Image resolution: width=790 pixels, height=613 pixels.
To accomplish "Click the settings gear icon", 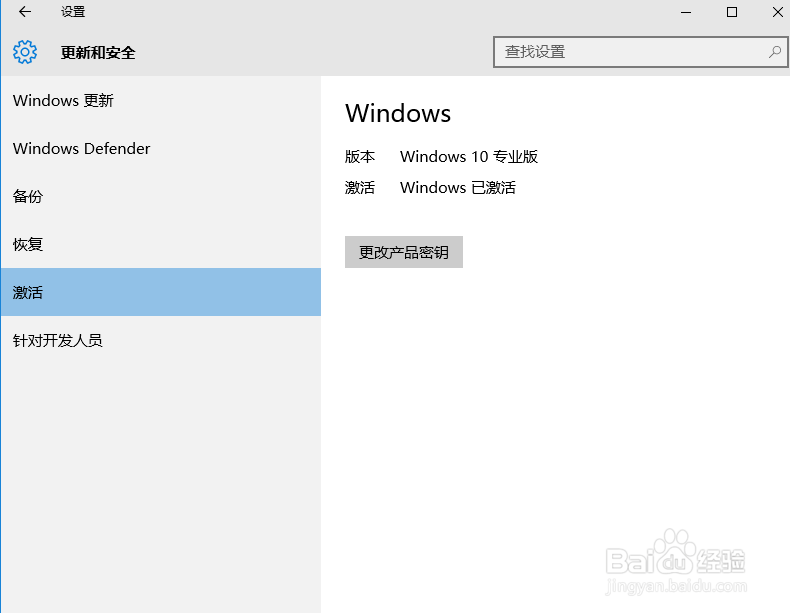I will click(x=25, y=52).
